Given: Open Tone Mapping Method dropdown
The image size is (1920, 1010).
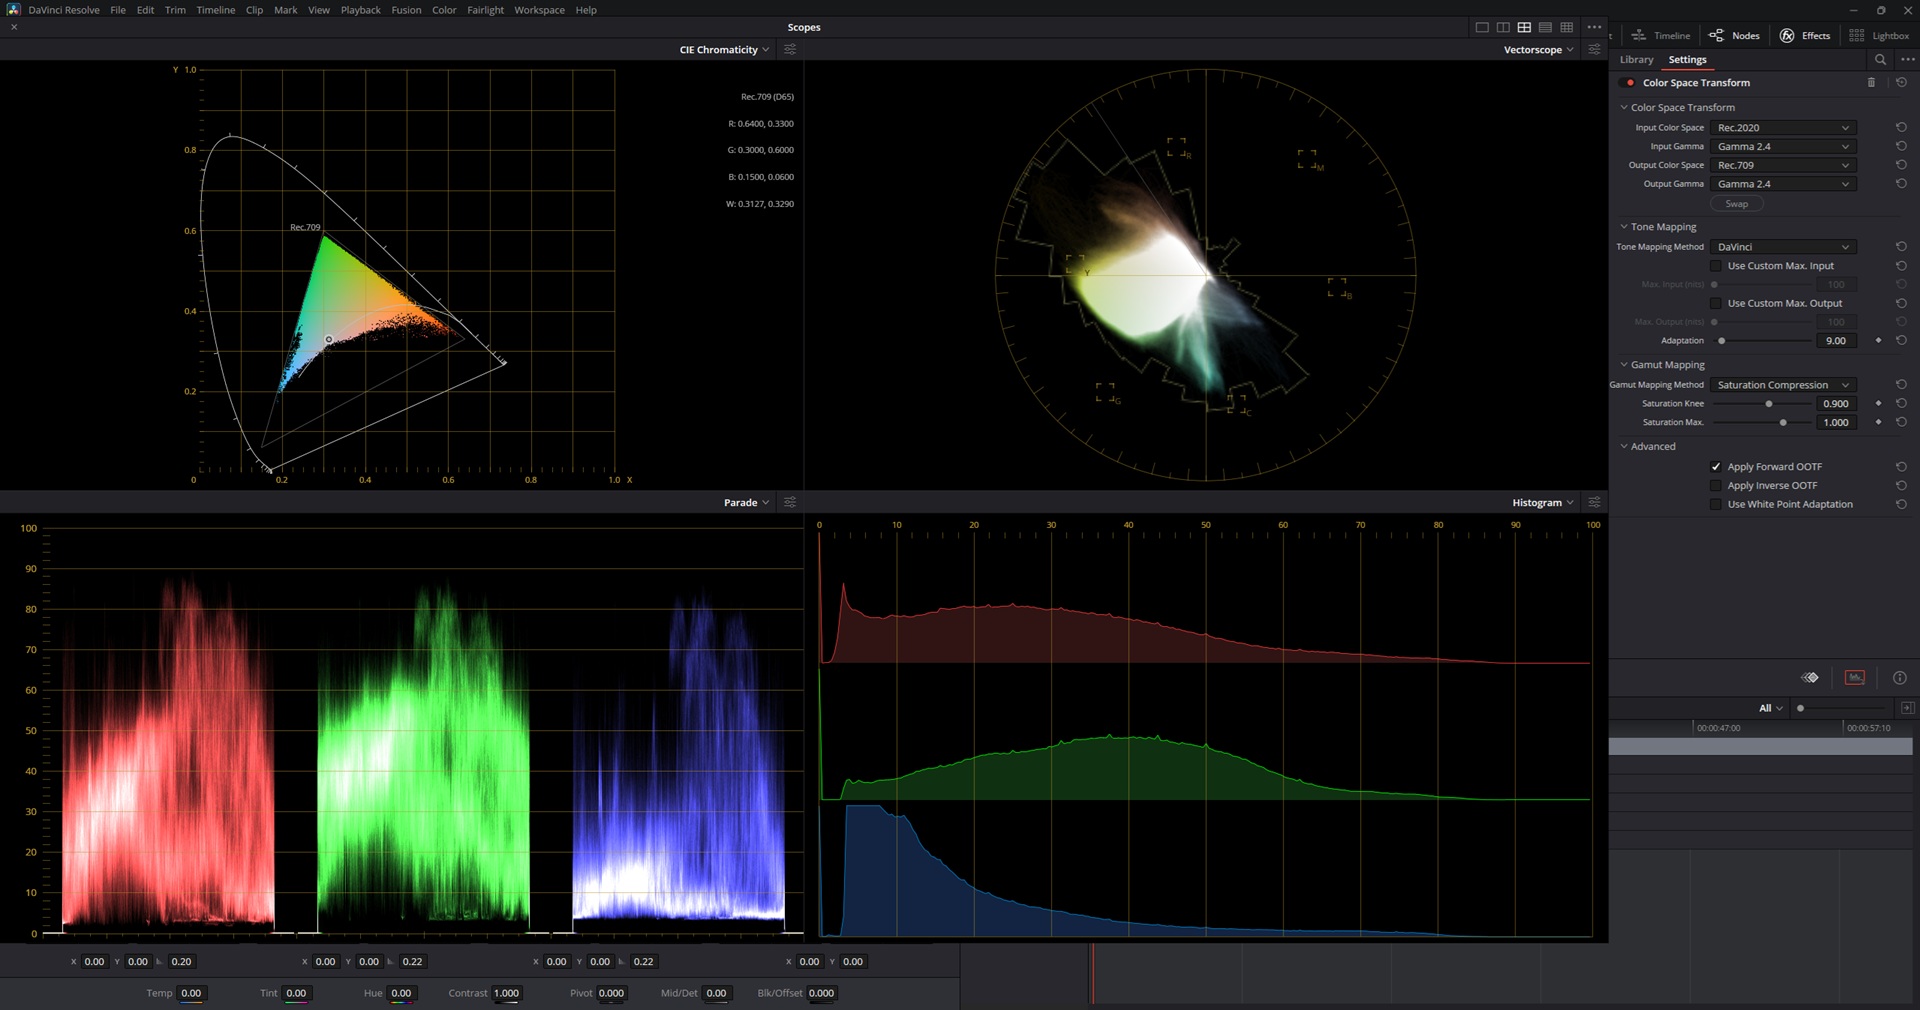Looking at the screenshot, I should [1783, 247].
